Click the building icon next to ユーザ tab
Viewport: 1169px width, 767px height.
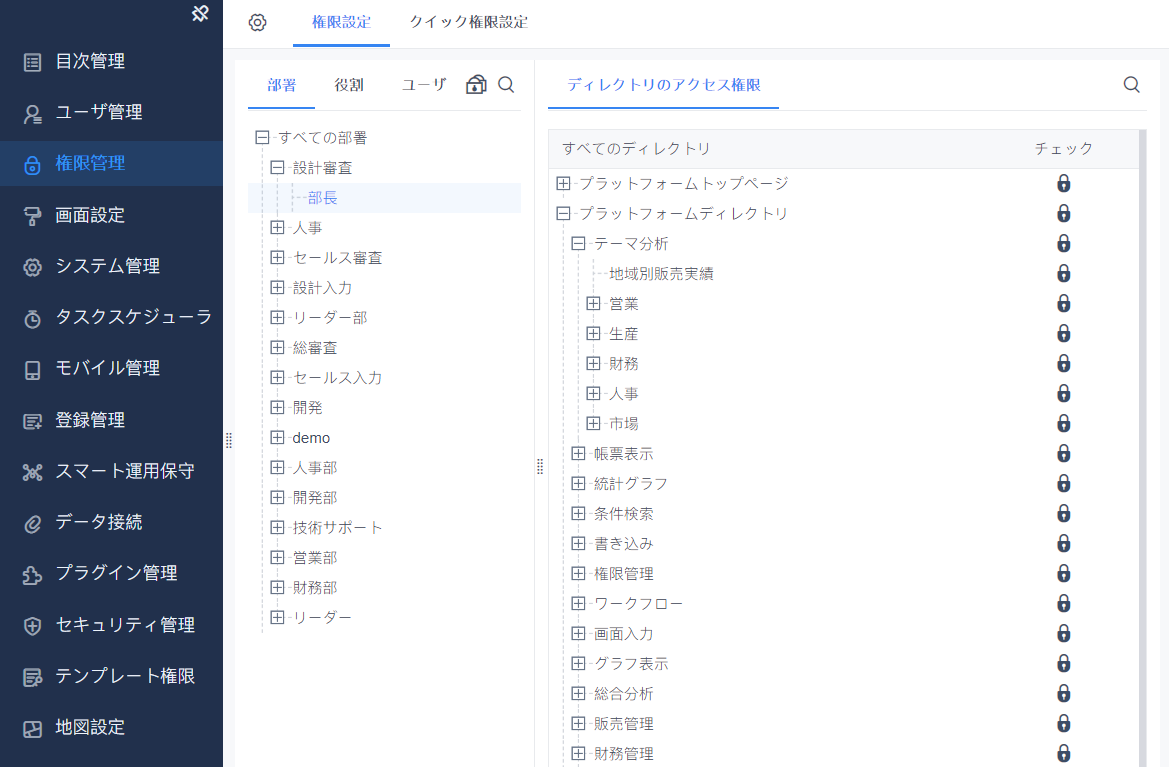click(x=476, y=85)
